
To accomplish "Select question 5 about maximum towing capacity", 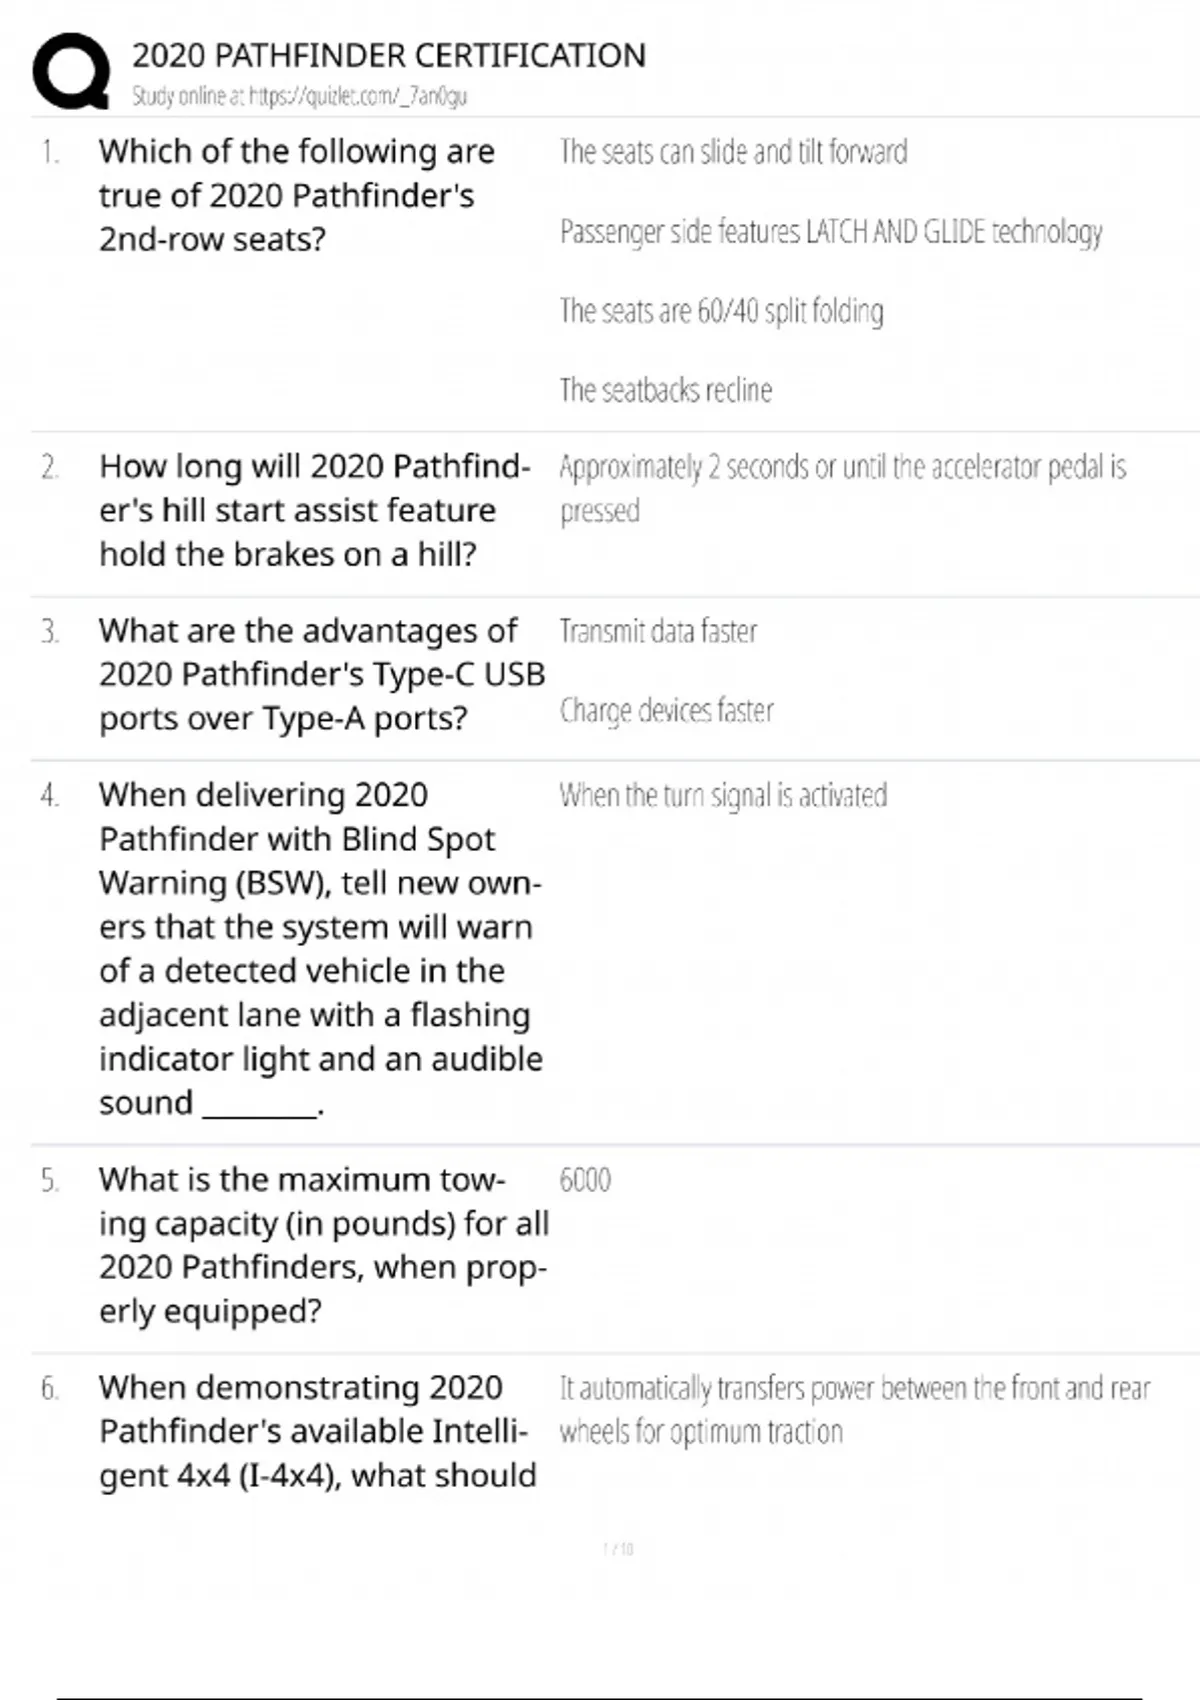I will (323, 1244).
